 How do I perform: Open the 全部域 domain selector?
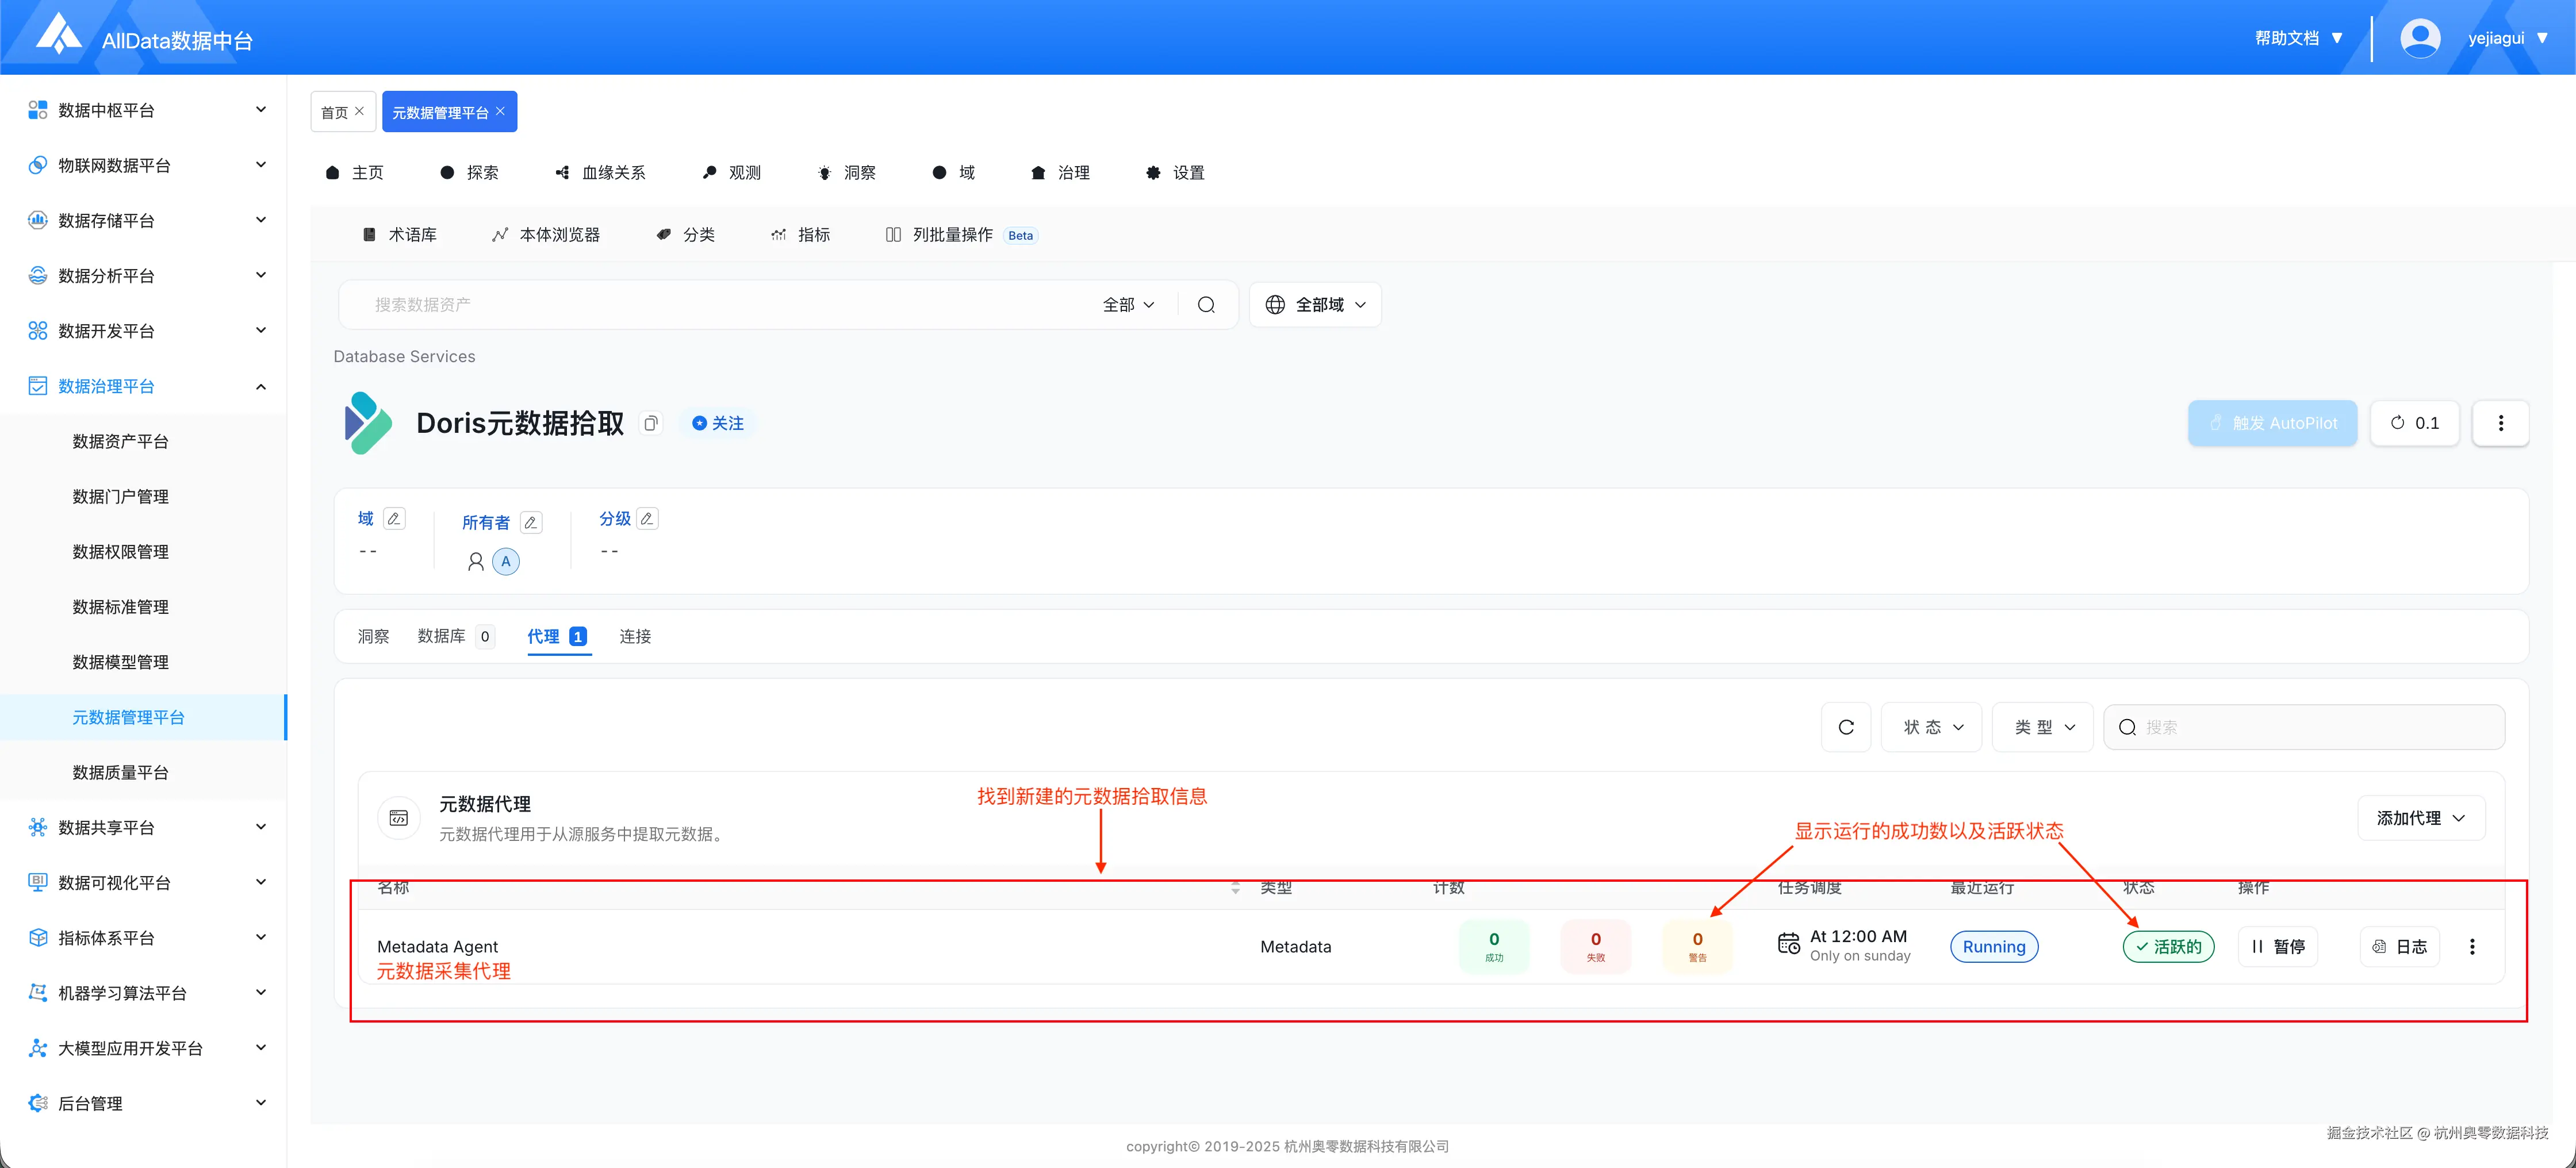pyautogui.click(x=1315, y=305)
